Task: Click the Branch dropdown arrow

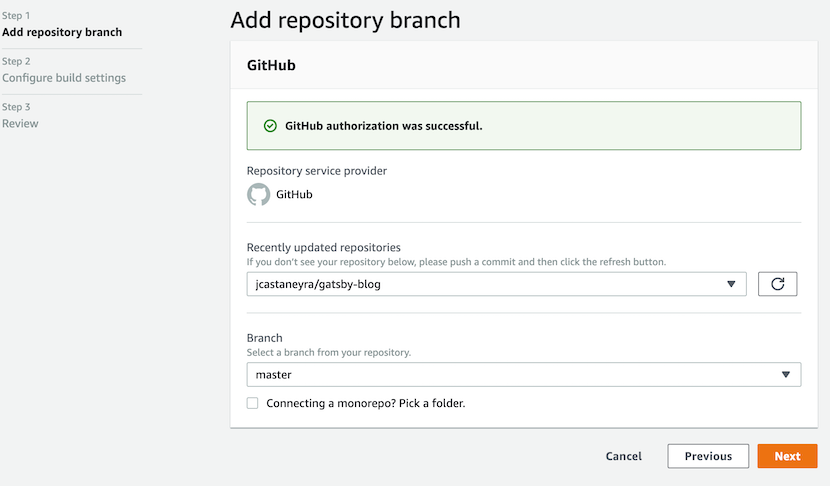Action: [786, 375]
